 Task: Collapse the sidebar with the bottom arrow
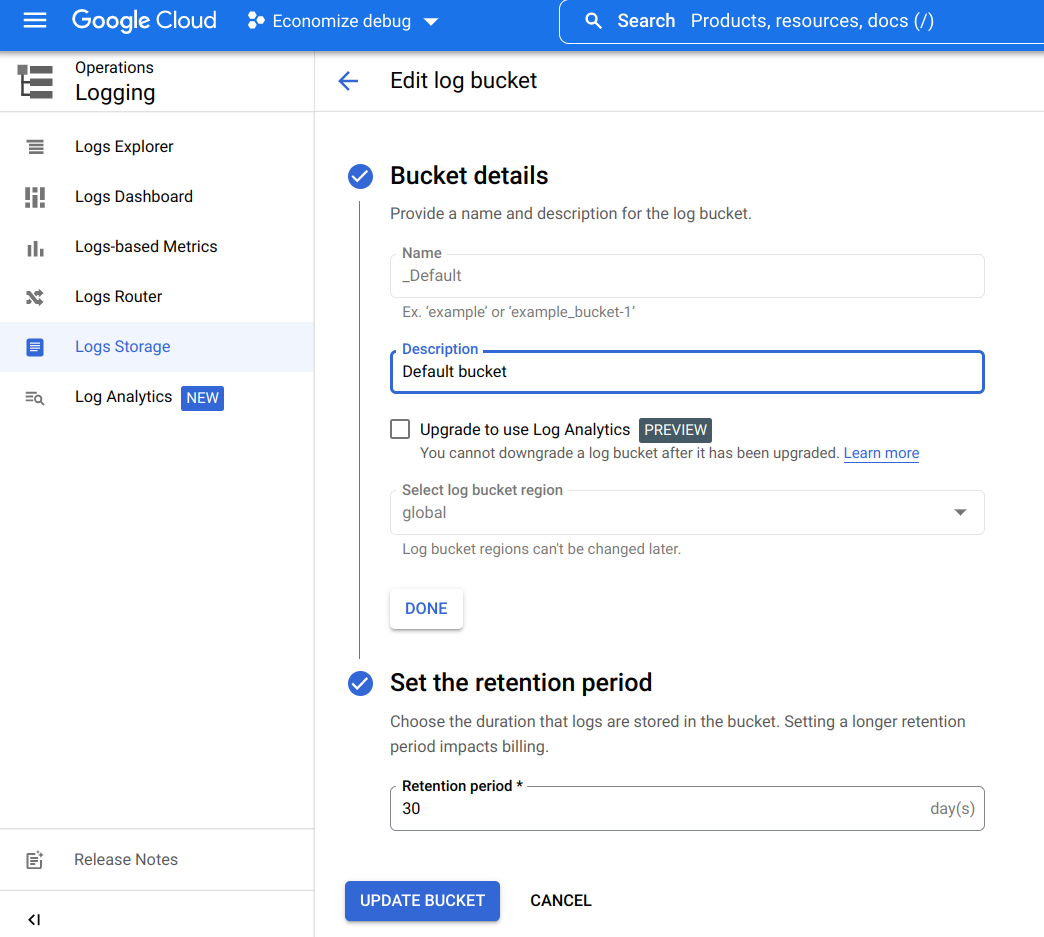[34, 919]
